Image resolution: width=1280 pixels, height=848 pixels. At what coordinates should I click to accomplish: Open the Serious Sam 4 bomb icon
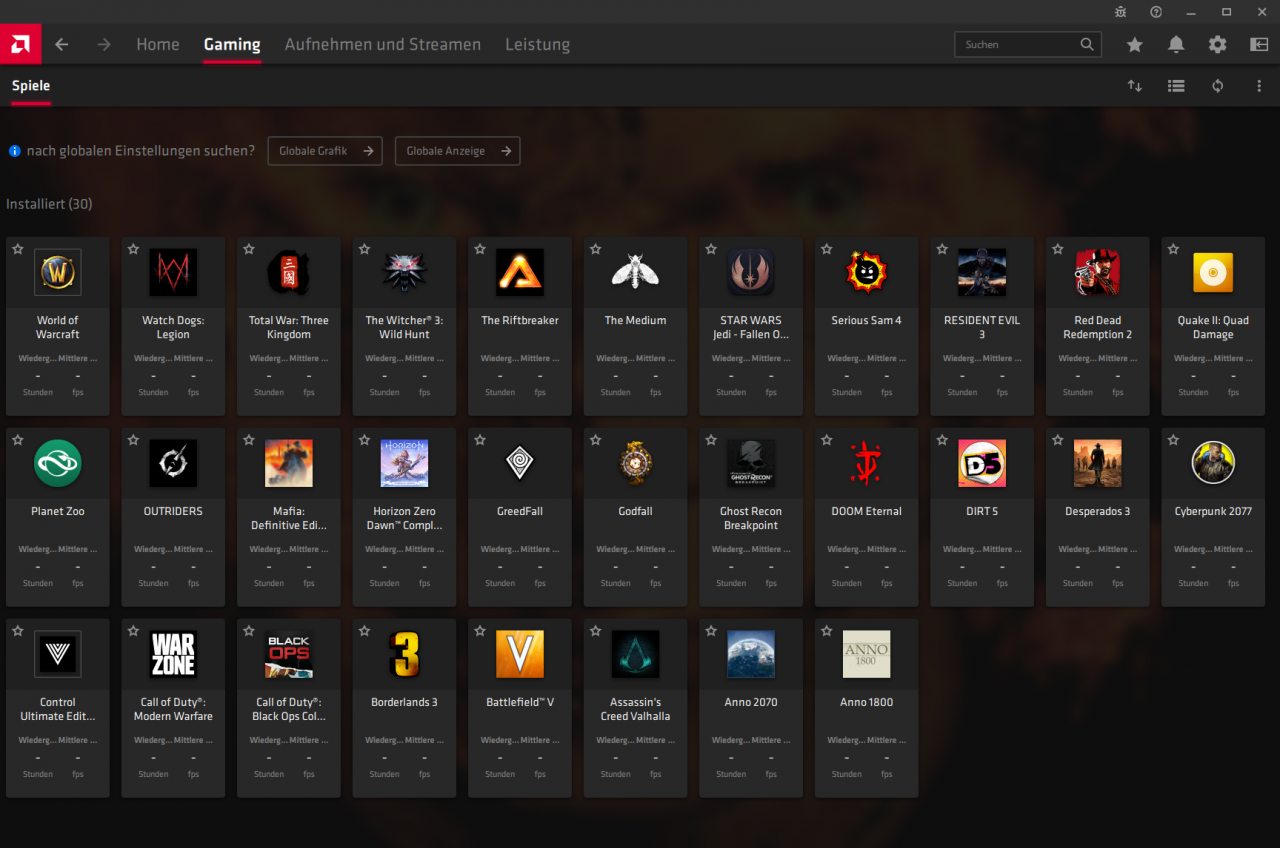[867, 272]
